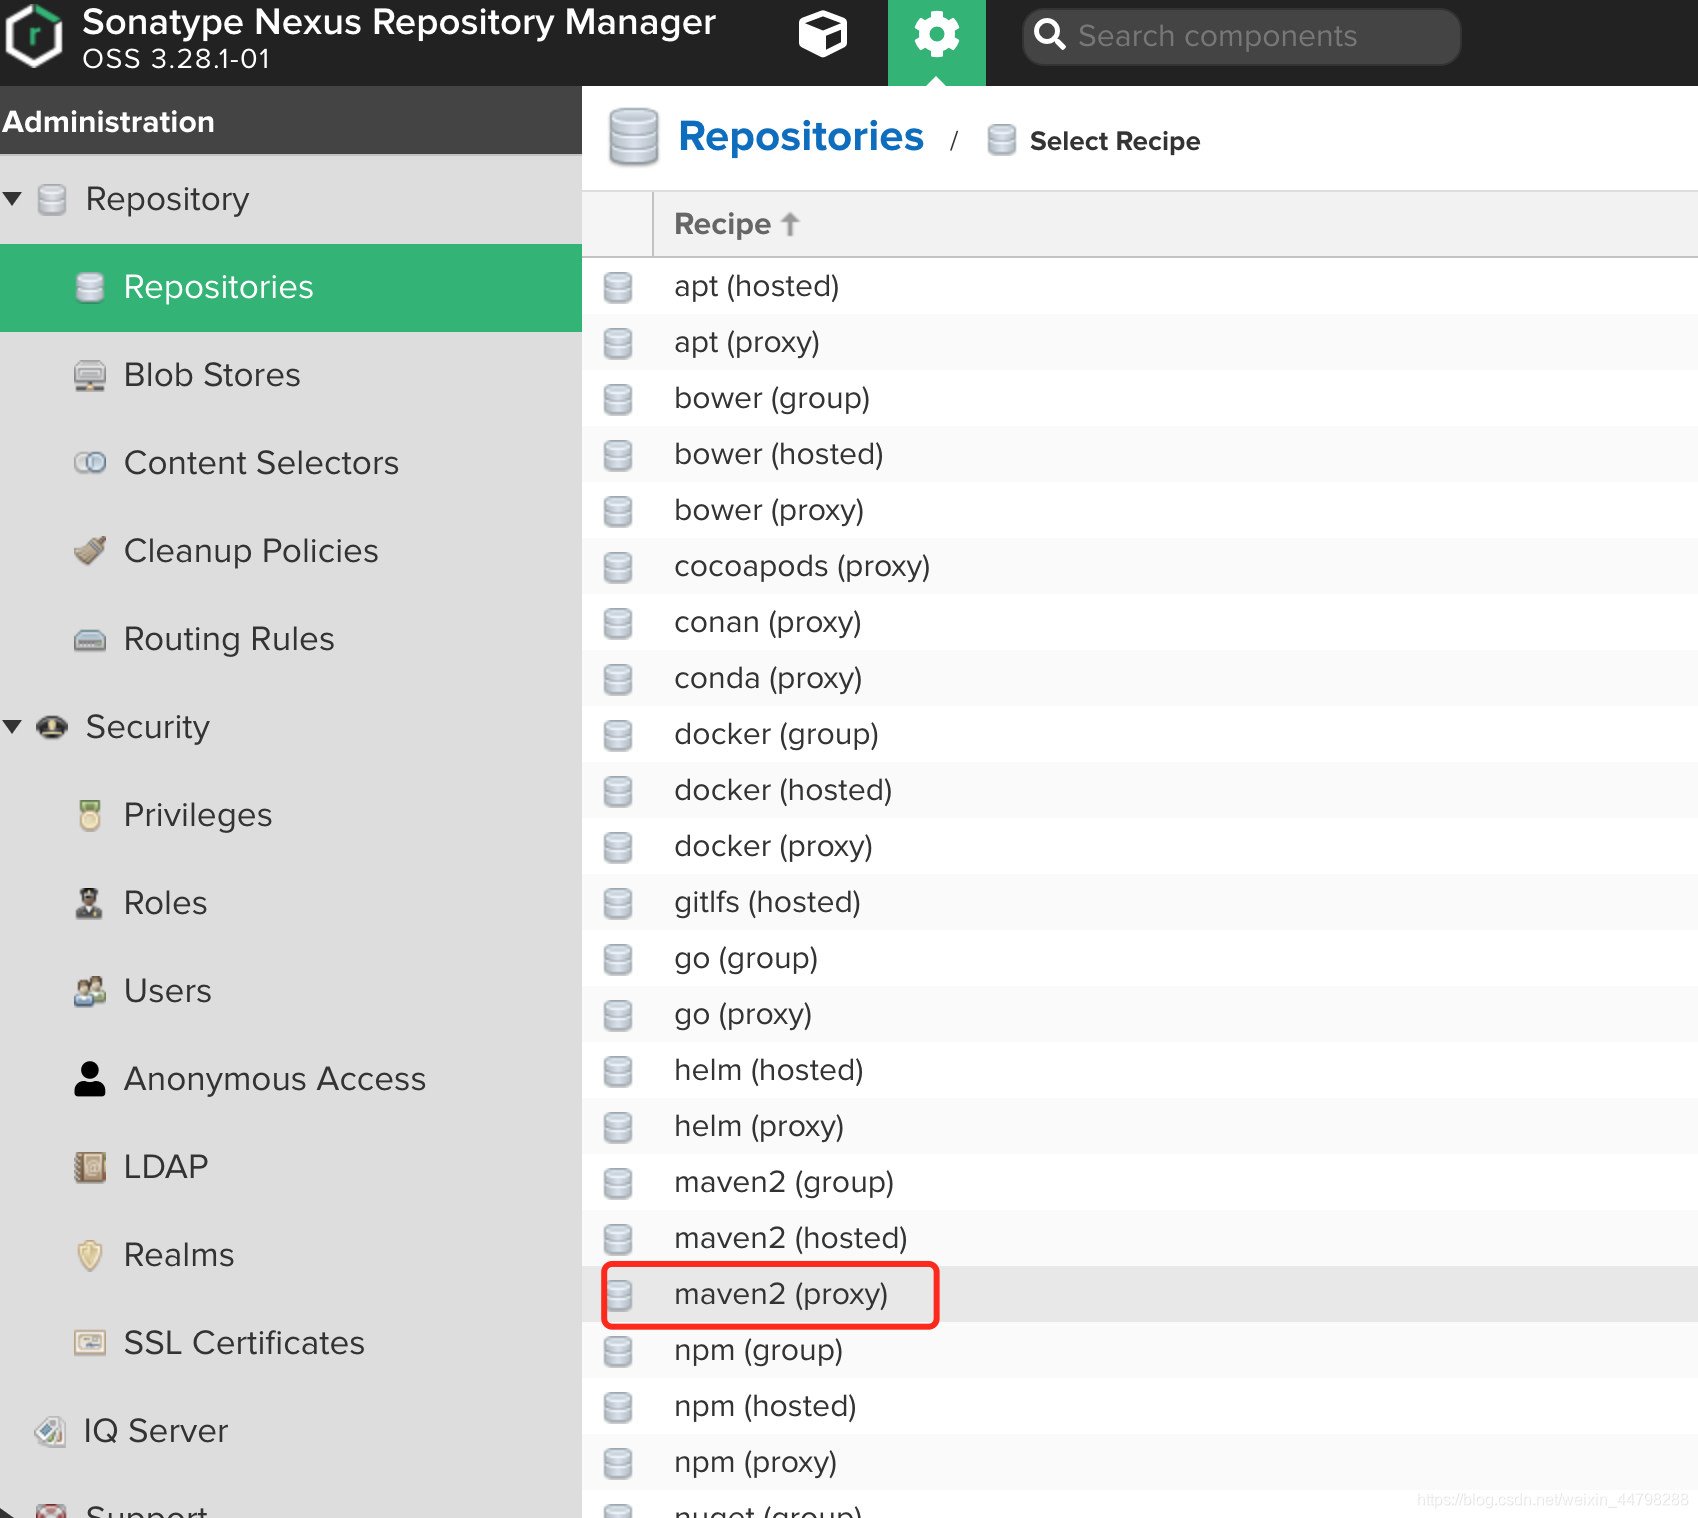This screenshot has height=1518, width=1698.
Task: Open Roles under Security
Action: click(291, 903)
